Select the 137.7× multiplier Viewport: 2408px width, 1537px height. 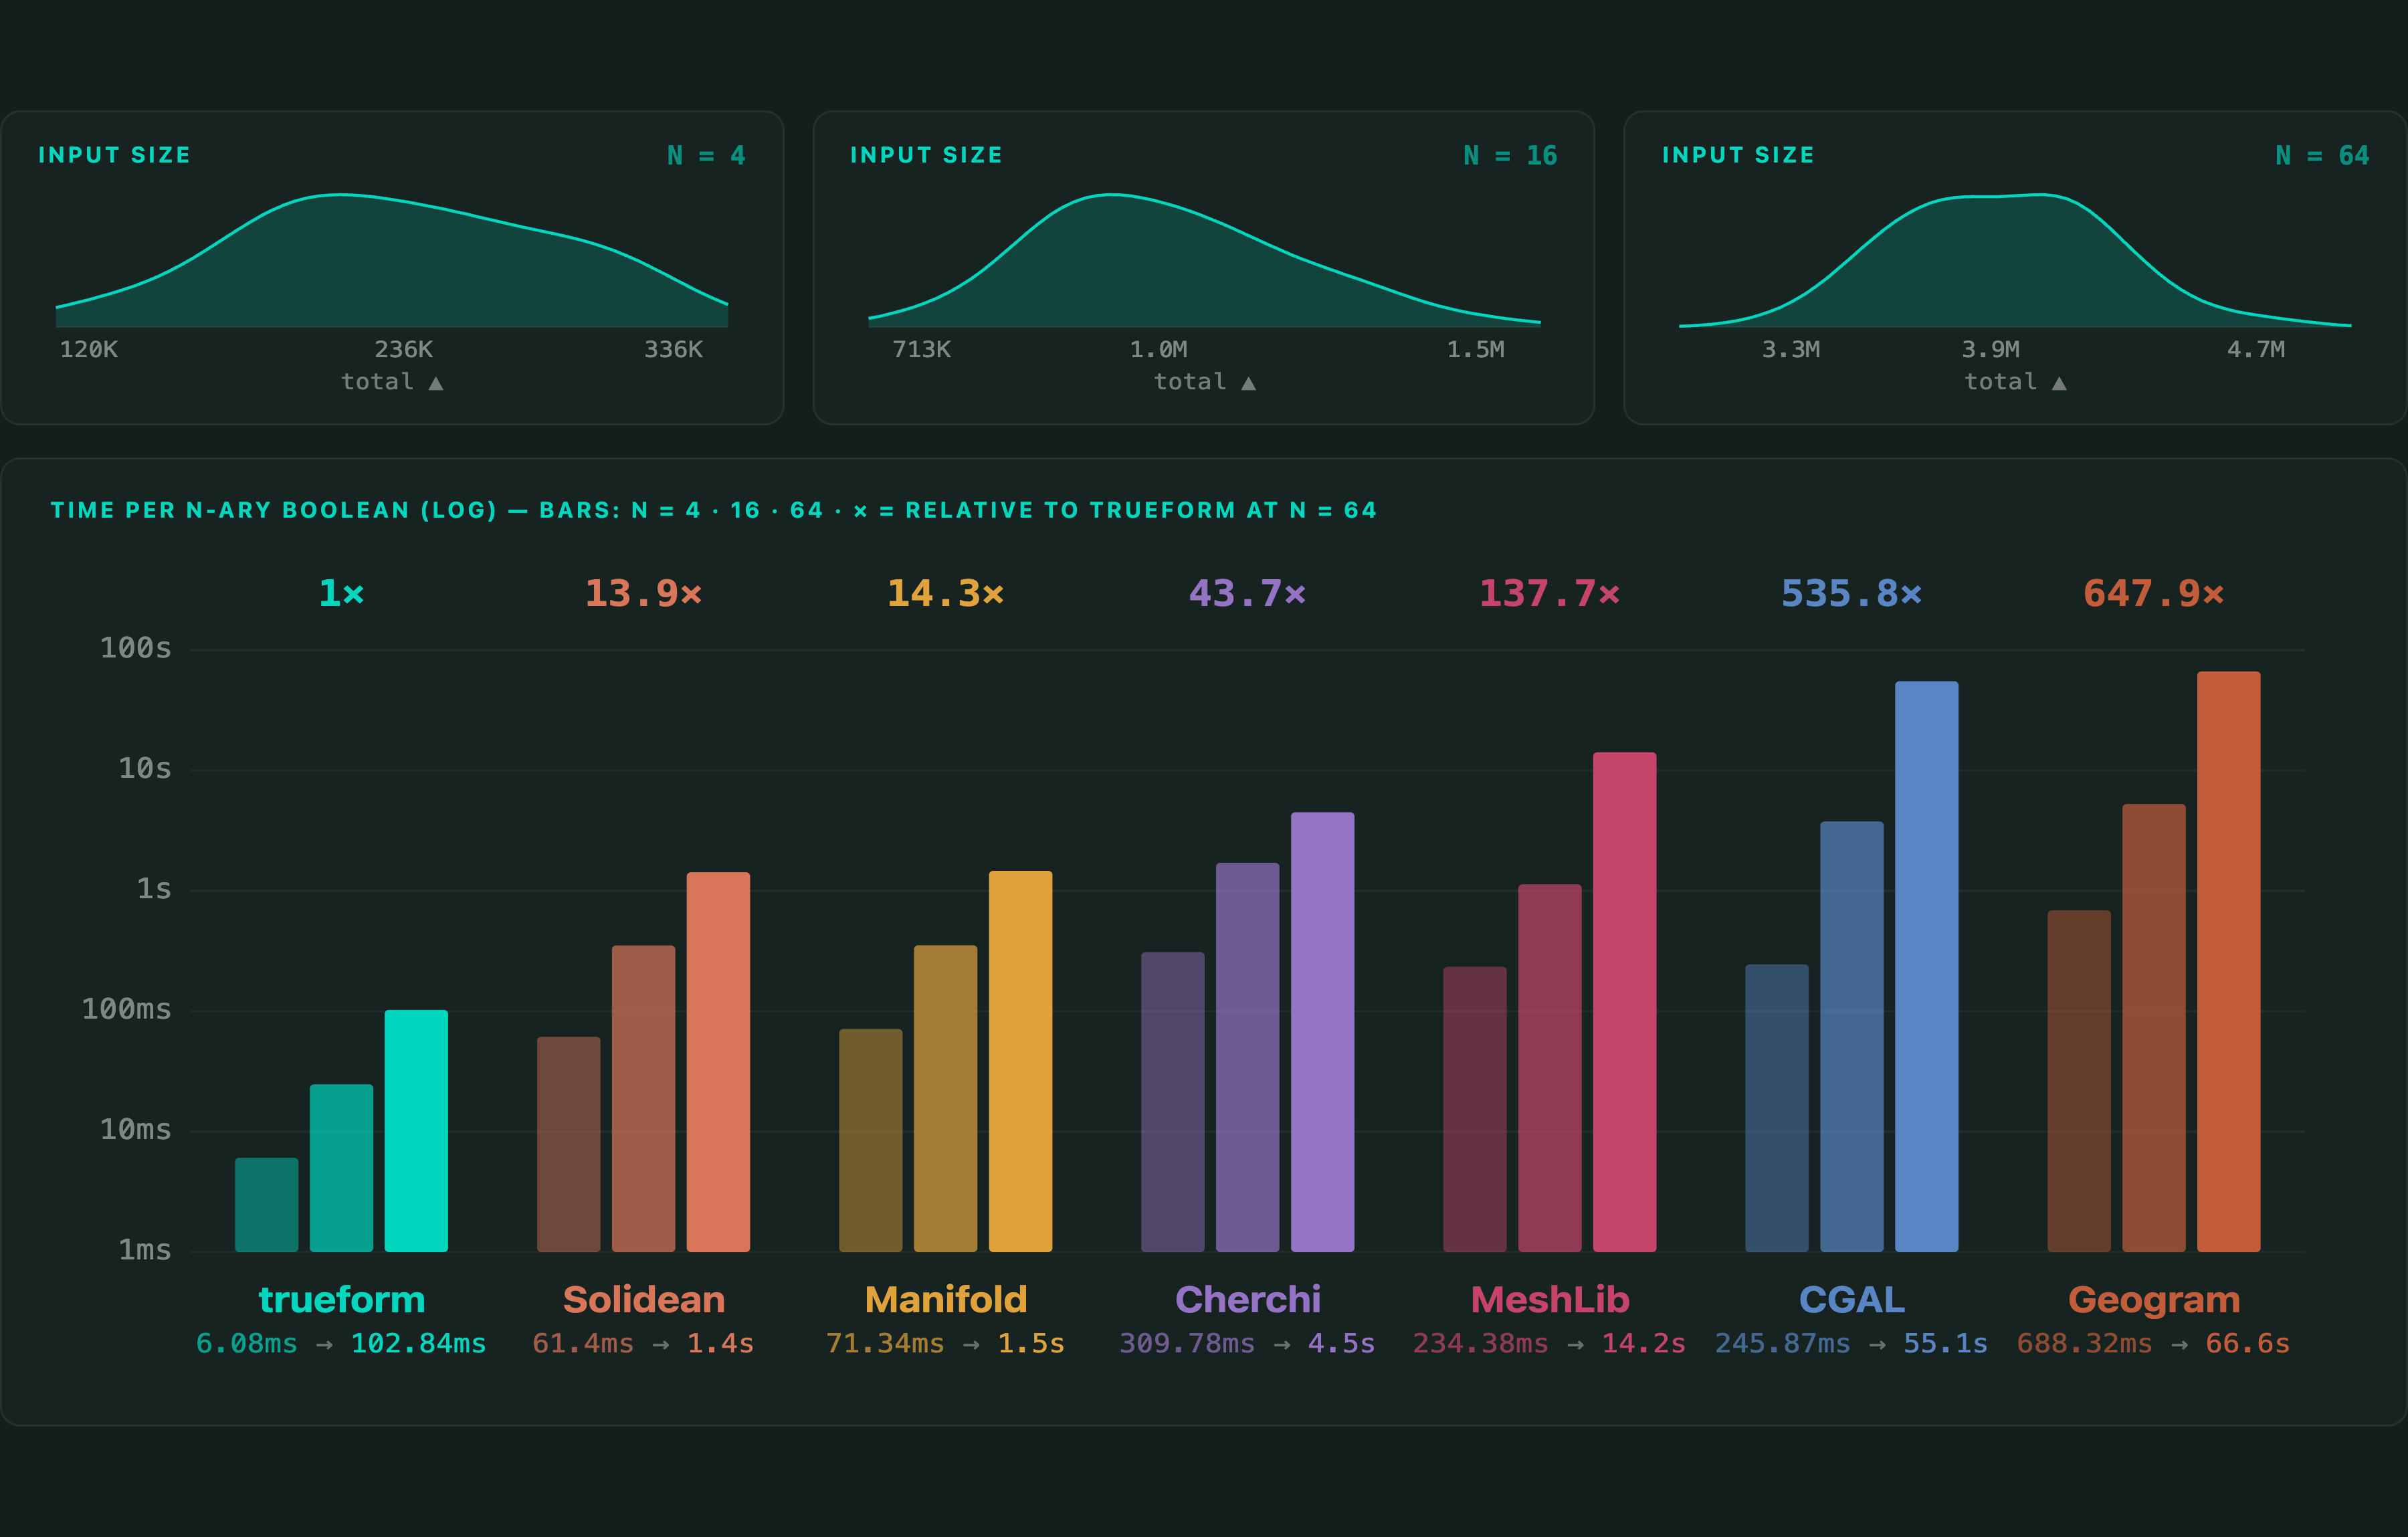1549,593
